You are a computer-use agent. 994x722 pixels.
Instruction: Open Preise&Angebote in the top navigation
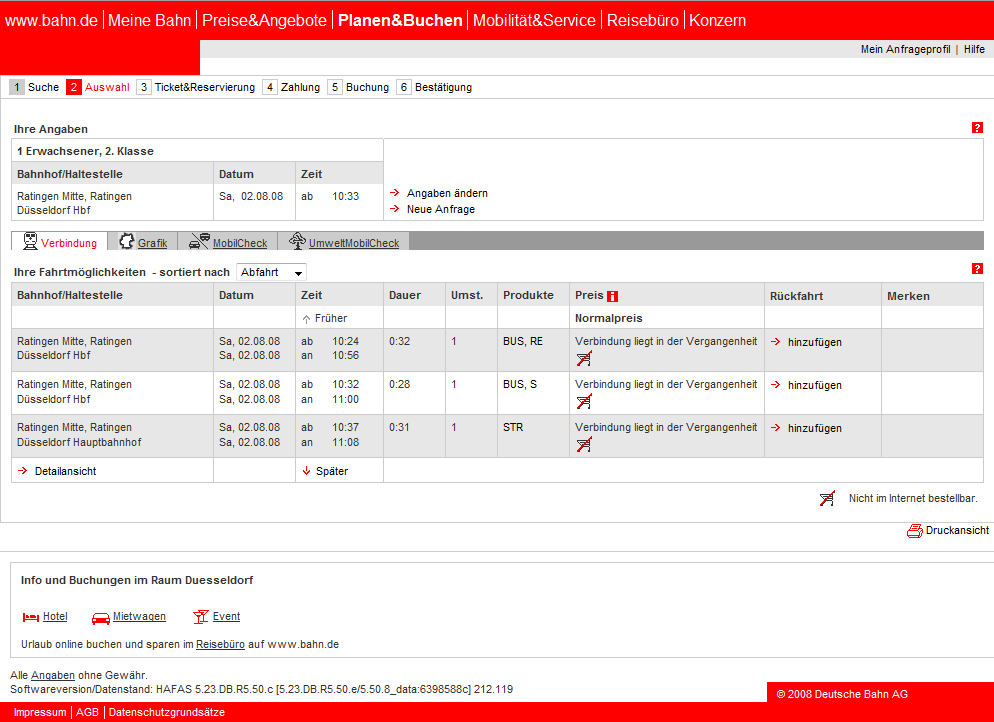pos(264,20)
